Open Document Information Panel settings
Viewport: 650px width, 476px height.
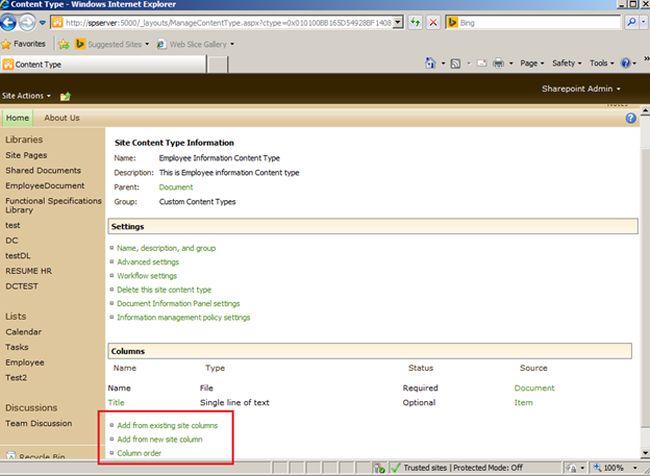pos(178,304)
